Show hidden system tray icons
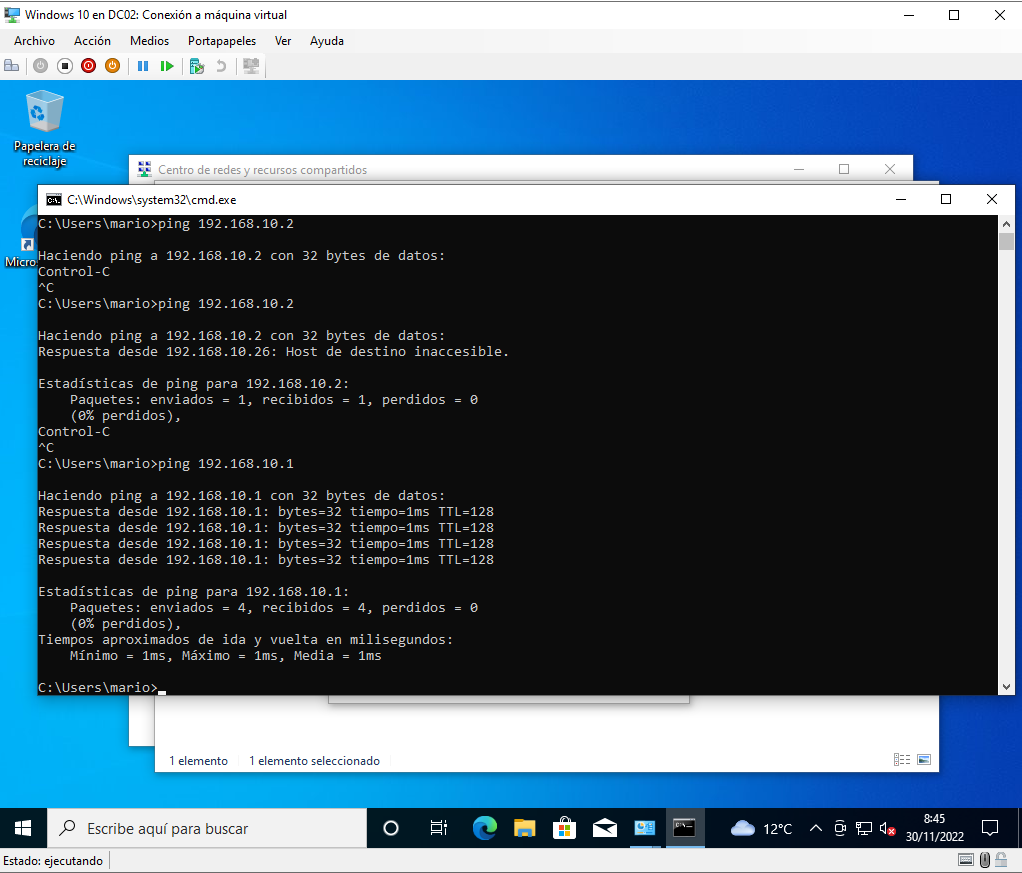Image resolution: width=1022 pixels, height=873 pixels. pyautogui.click(x=816, y=828)
